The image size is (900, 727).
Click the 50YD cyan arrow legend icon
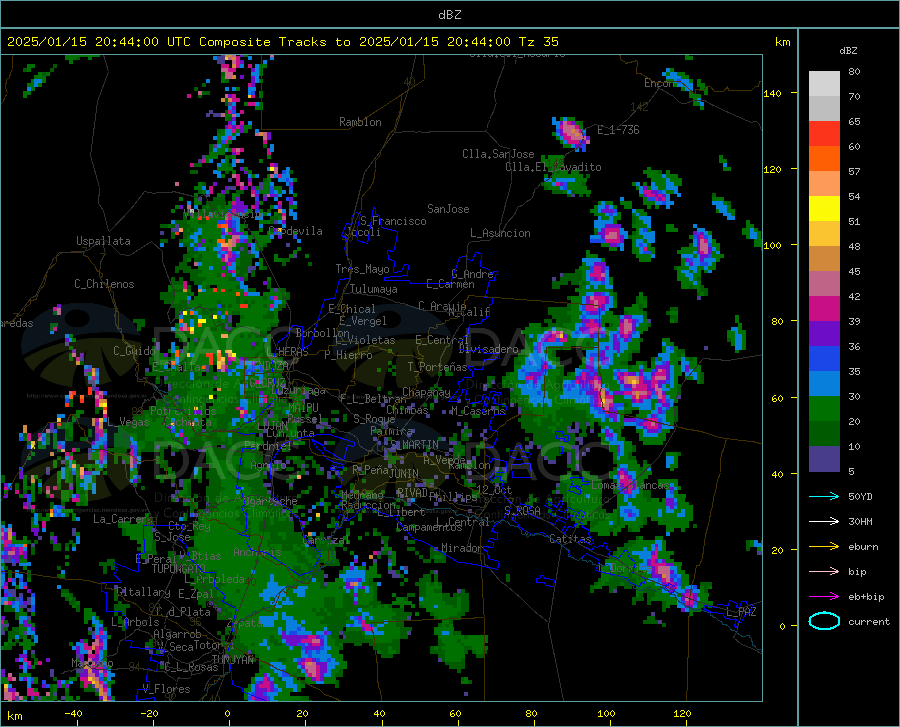[824, 496]
